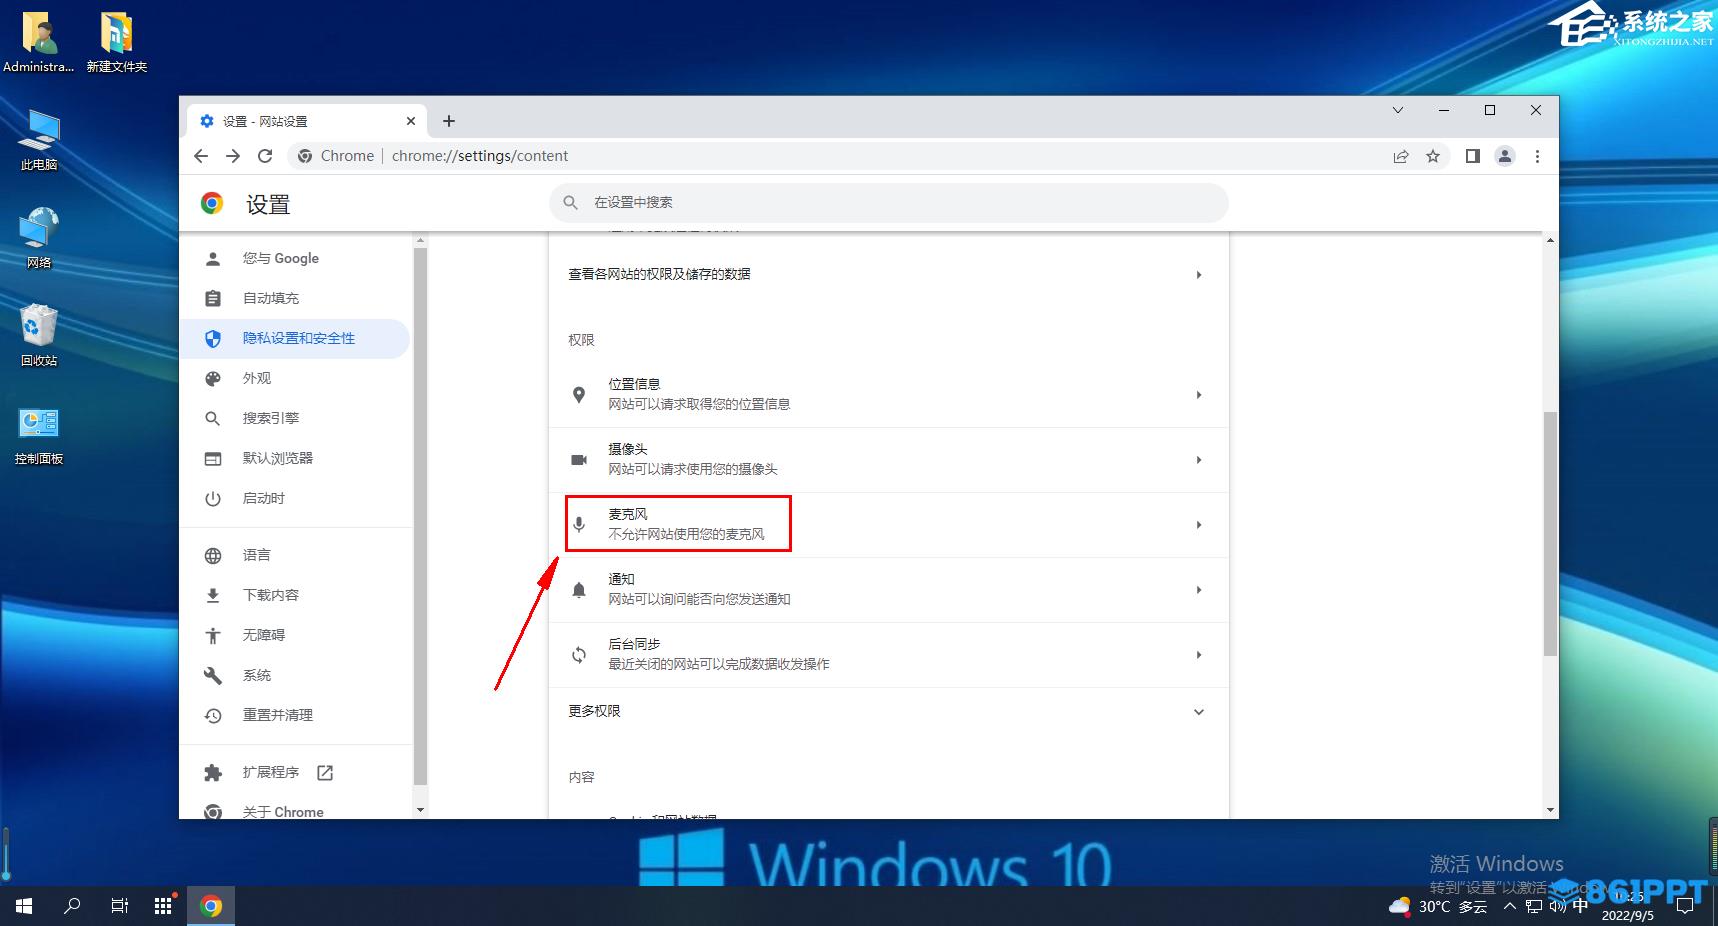The height and width of the screenshot is (926, 1718).
Task: Click the profile avatar icon
Action: (x=1504, y=156)
